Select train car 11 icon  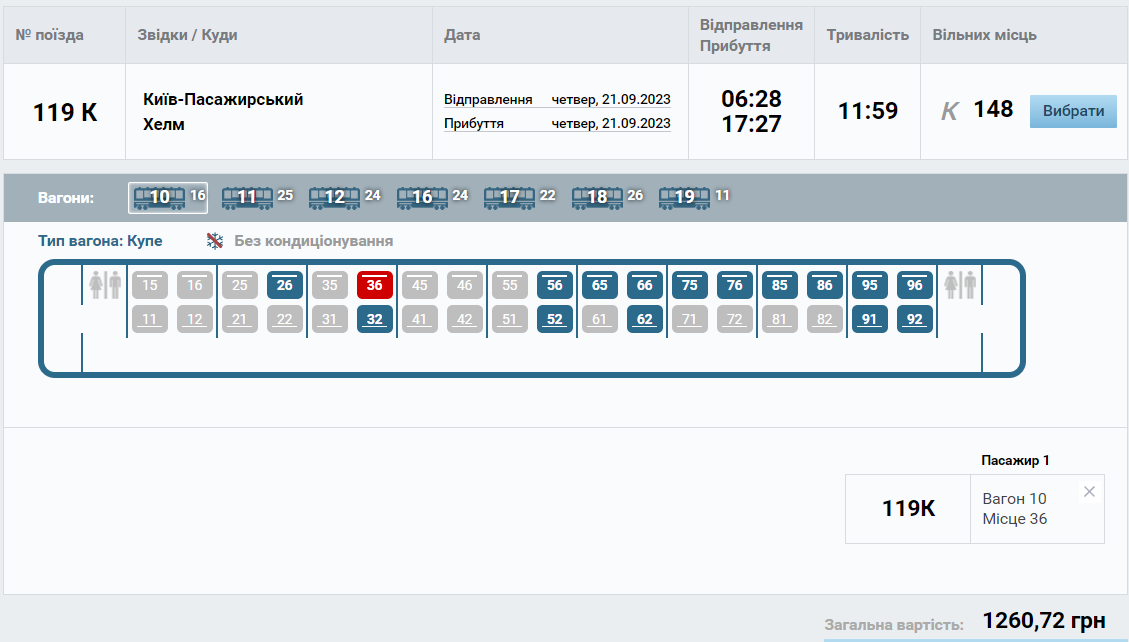click(247, 197)
